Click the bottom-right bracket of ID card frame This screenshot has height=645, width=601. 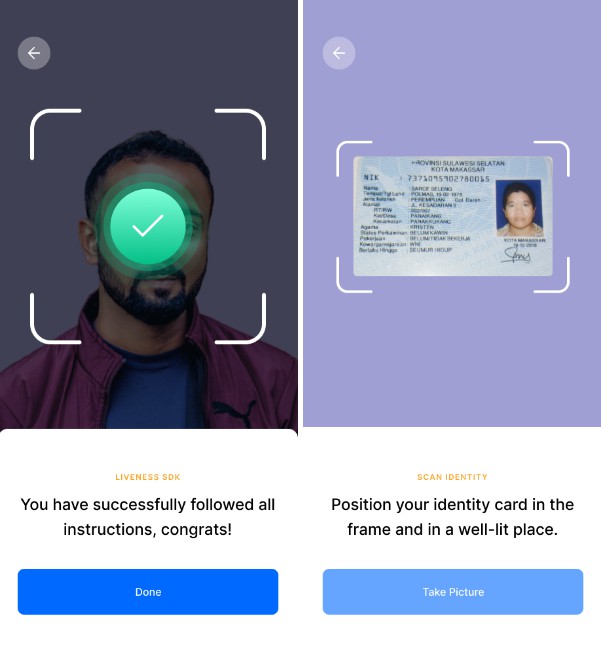click(552, 275)
